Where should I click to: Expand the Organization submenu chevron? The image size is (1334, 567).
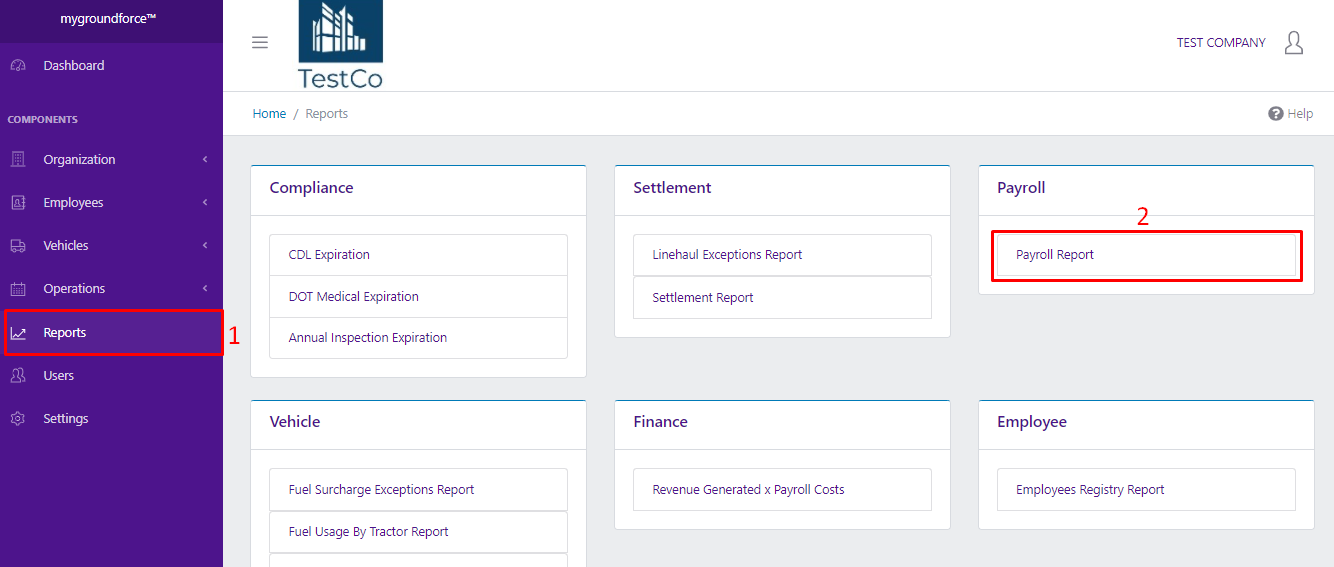(x=205, y=160)
